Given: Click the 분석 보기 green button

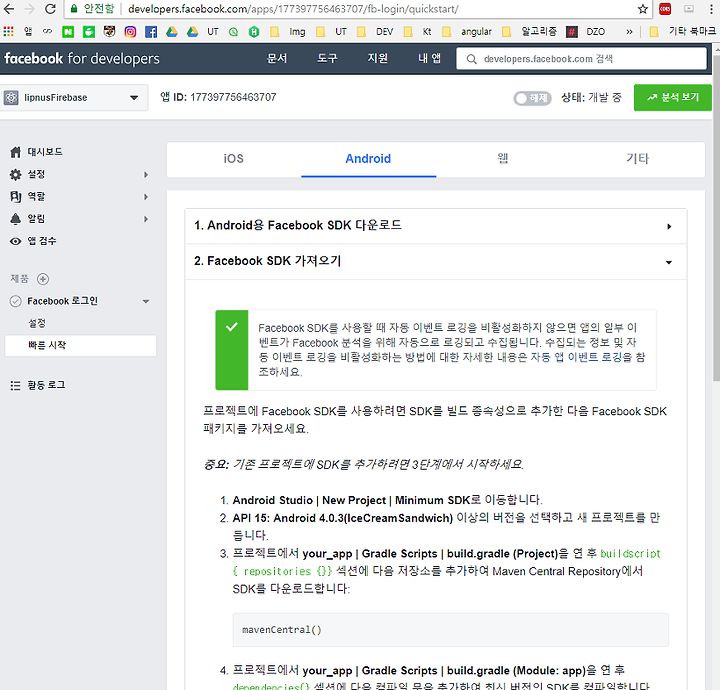Looking at the screenshot, I should [x=673, y=97].
